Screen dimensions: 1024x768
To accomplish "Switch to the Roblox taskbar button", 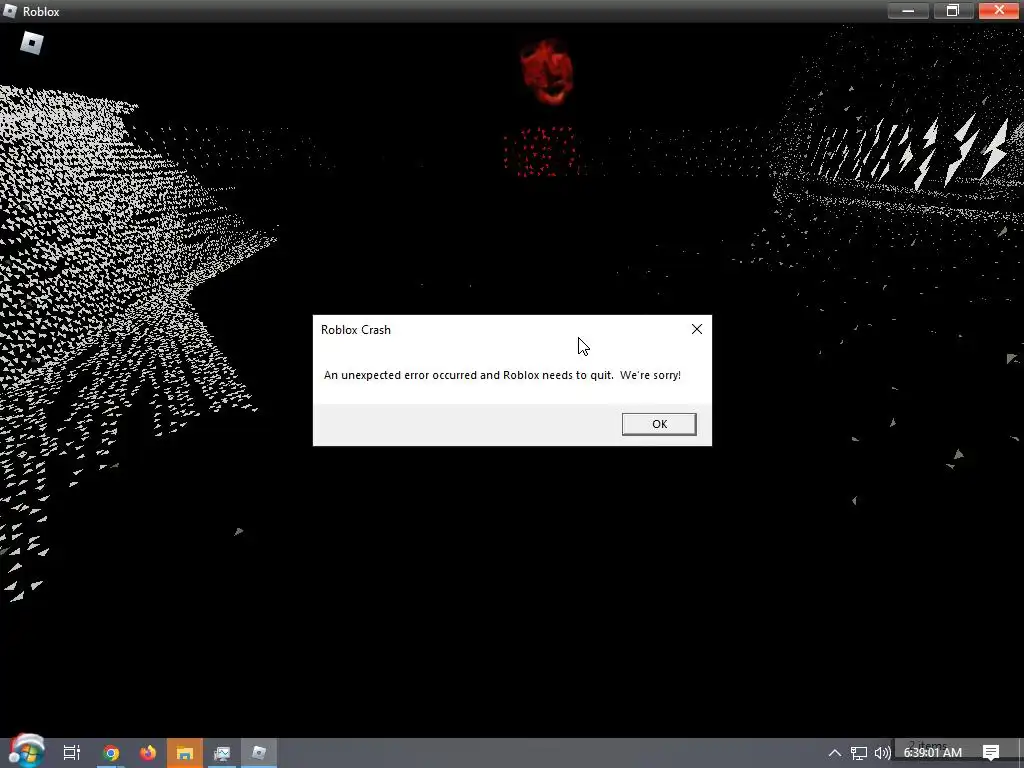I will pos(259,753).
